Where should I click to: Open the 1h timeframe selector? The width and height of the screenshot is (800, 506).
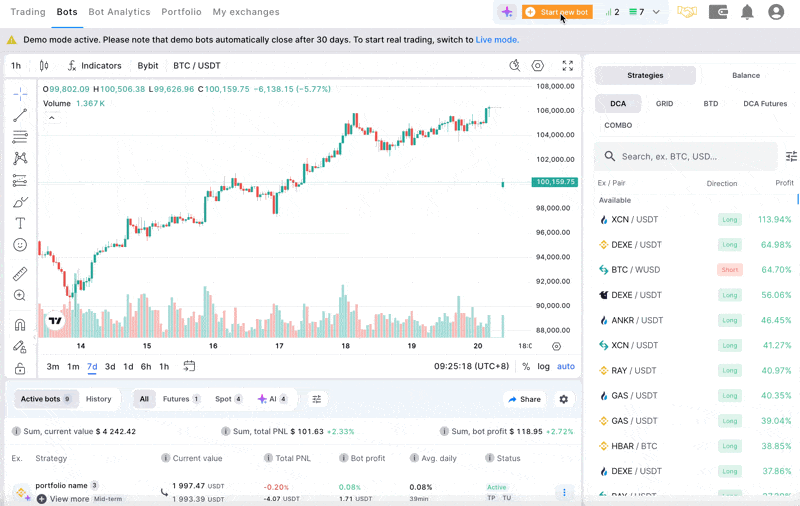click(16, 66)
